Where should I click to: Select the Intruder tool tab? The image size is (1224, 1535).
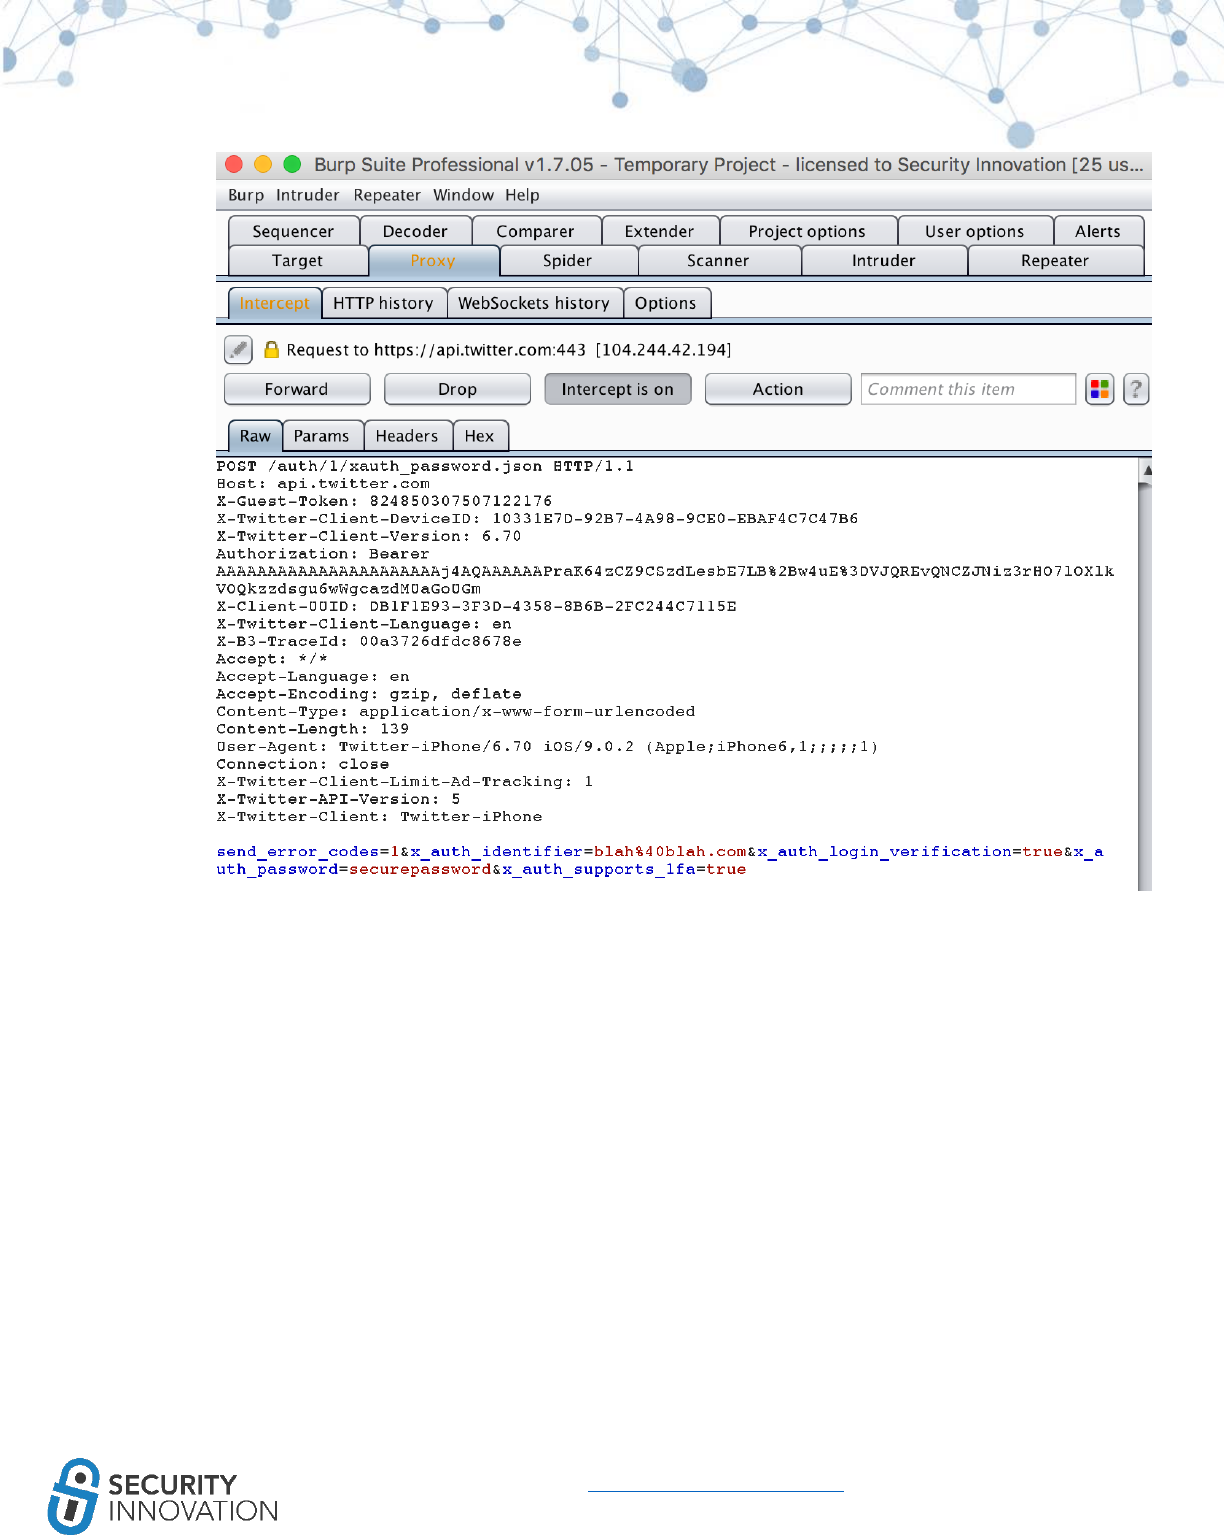(x=884, y=260)
